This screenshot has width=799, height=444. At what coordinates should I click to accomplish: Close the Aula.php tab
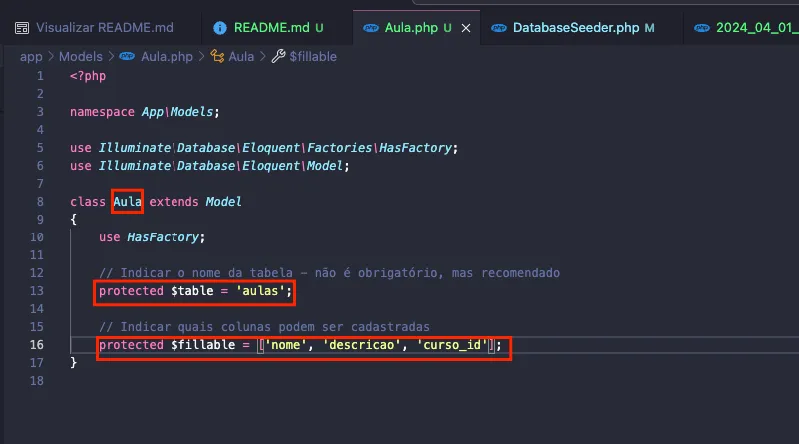466,28
